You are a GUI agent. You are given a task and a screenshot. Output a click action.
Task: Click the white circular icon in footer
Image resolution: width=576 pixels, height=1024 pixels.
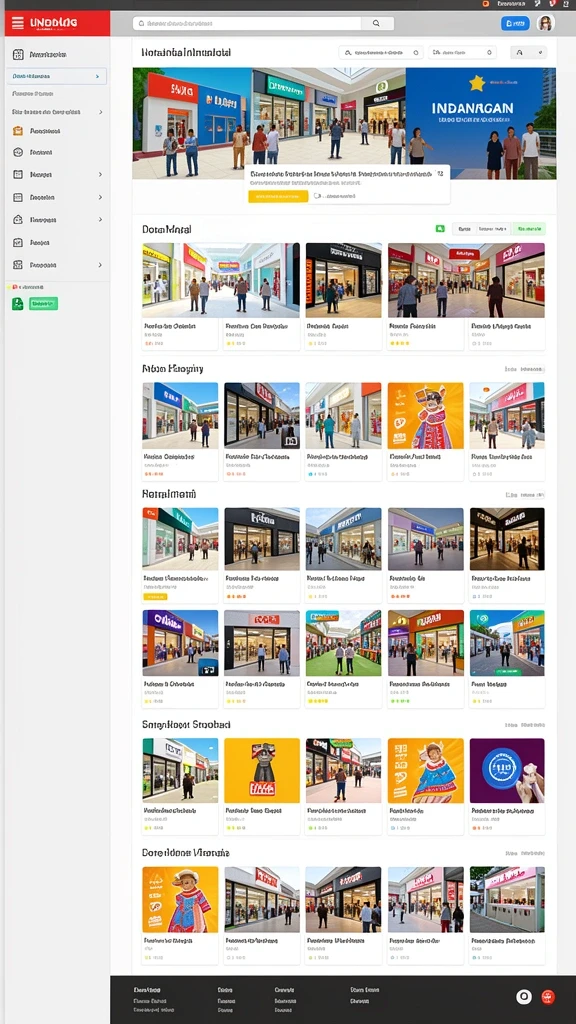pyautogui.click(x=524, y=997)
